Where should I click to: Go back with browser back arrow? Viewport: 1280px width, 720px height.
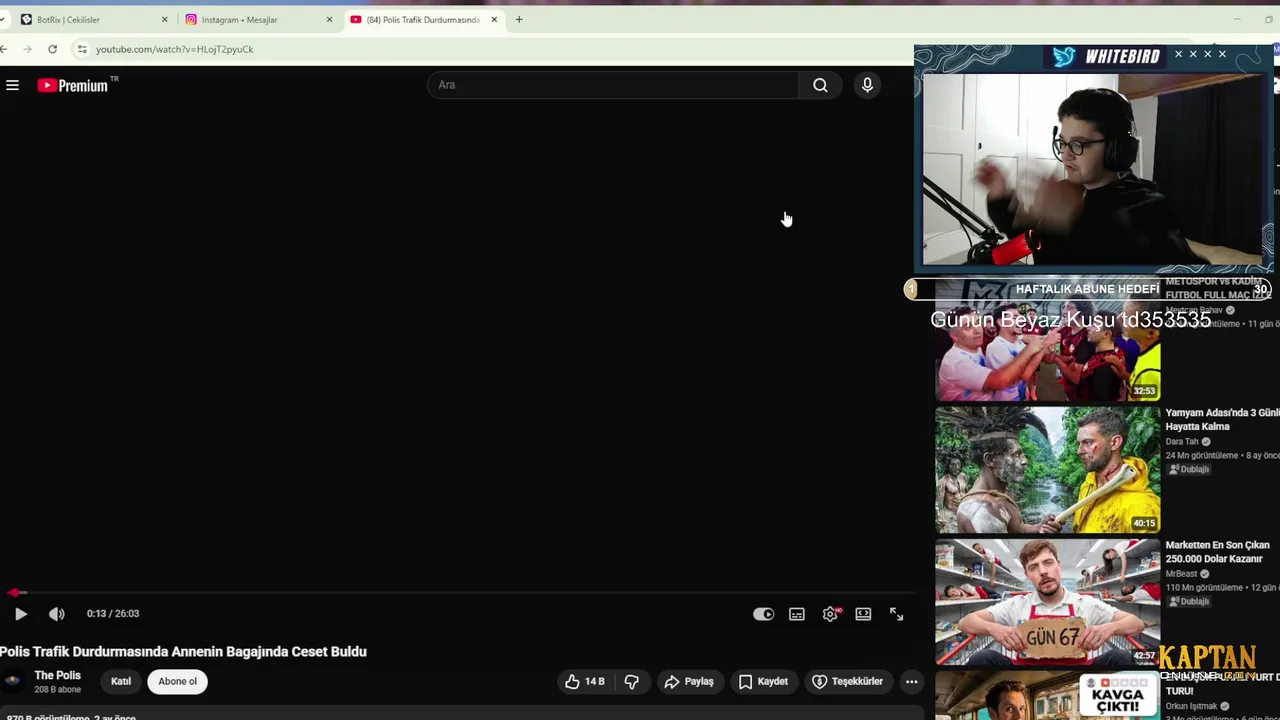click(5, 49)
